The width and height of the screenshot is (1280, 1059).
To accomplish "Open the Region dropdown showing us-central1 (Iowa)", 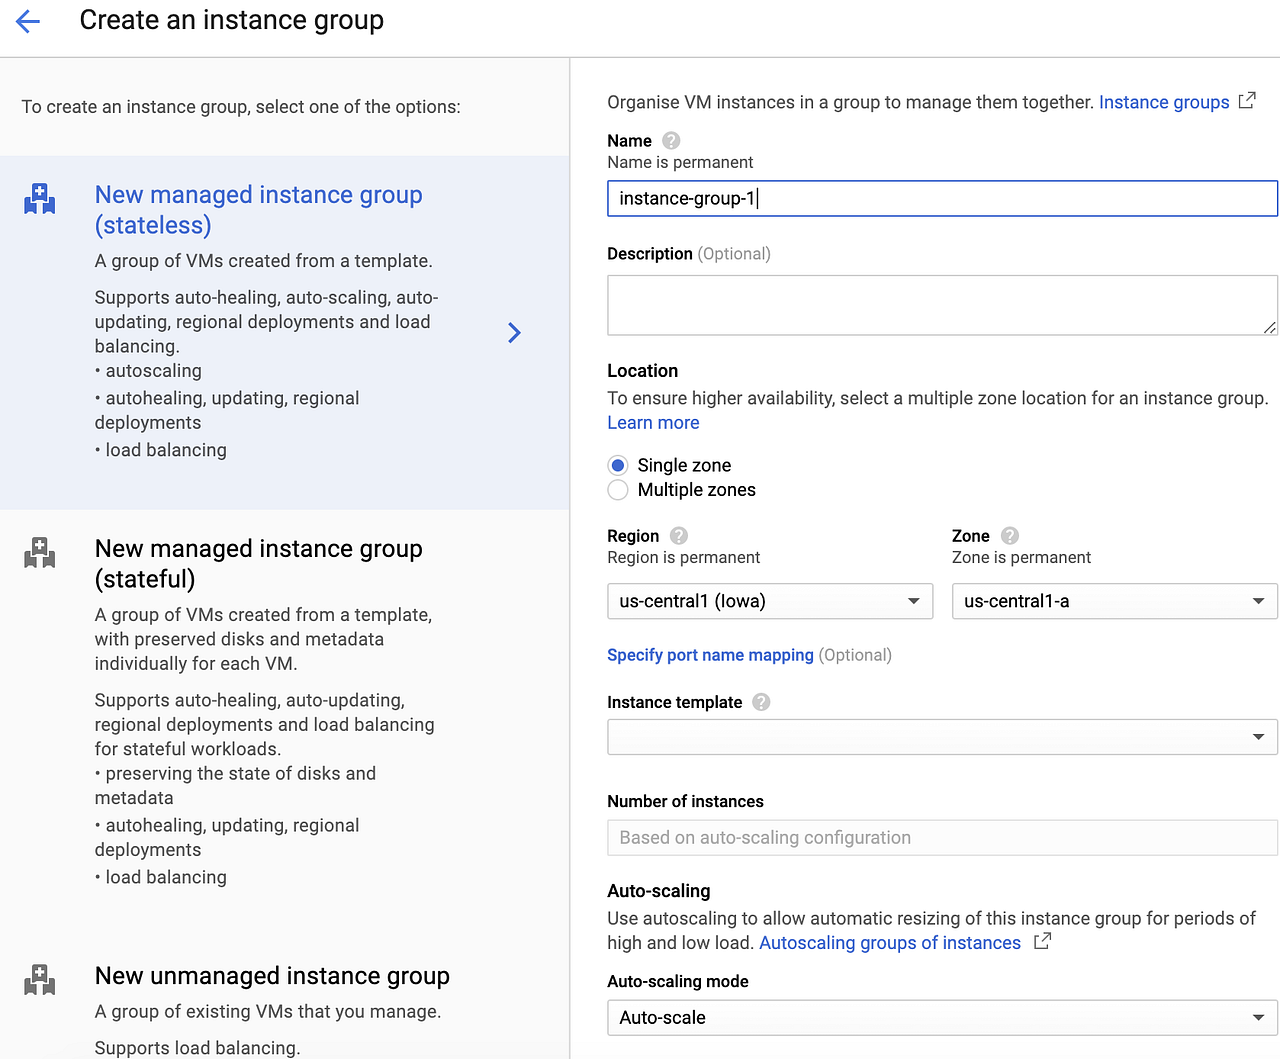I will [769, 601].
